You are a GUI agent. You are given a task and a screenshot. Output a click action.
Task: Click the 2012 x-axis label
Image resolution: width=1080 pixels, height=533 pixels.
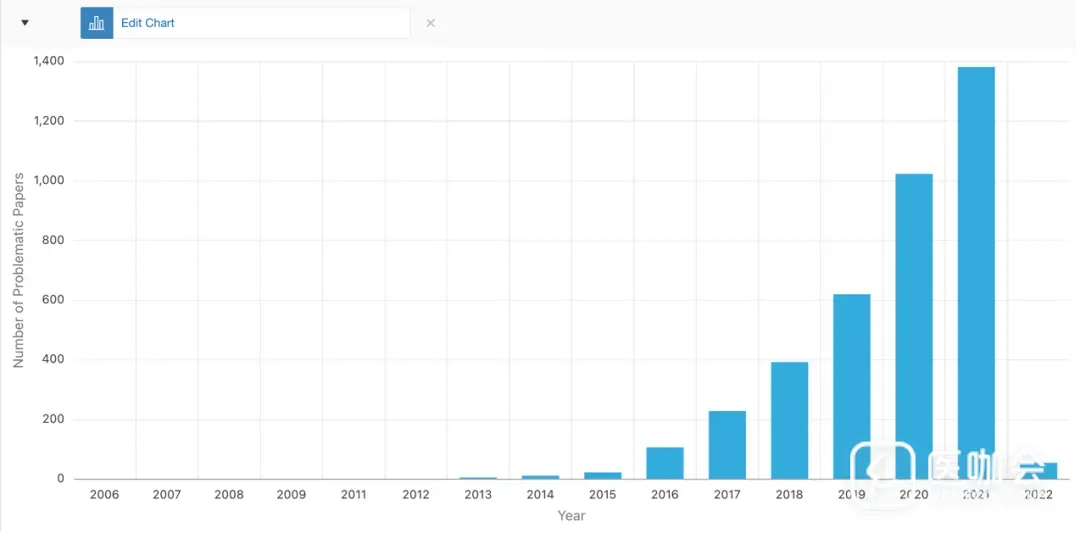click(416, 495)
